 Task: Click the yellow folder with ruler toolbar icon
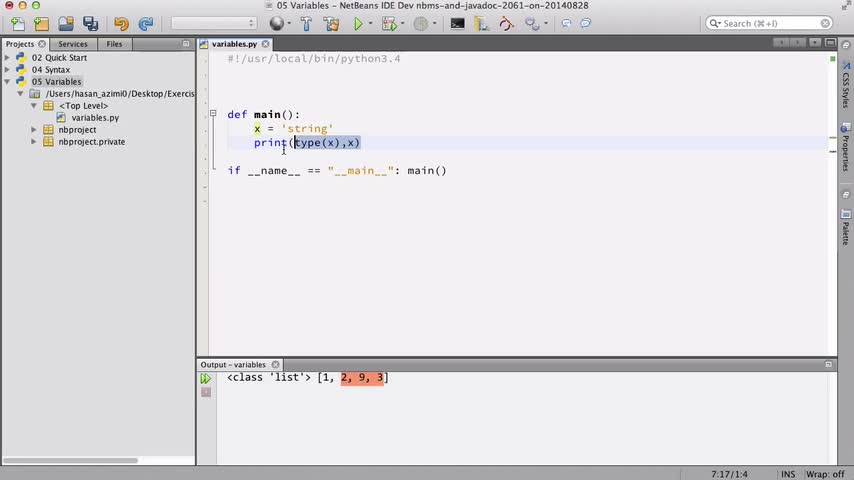pos(481,23)
